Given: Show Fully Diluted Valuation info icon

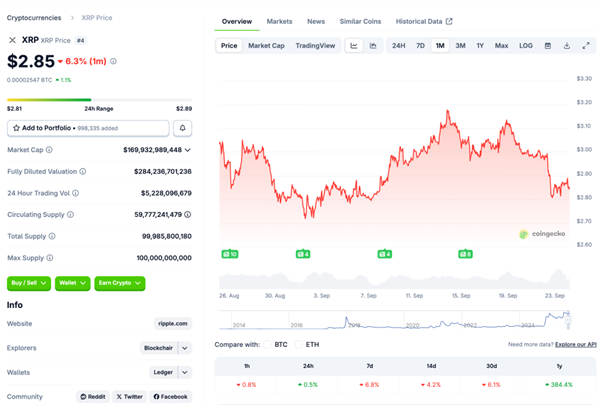Looking at the screenshot, I should pyautogui.click(x=83, y=172).
